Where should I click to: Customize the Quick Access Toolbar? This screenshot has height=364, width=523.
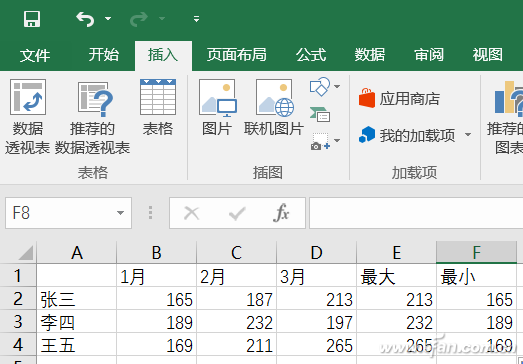click(x=196, y=19)
